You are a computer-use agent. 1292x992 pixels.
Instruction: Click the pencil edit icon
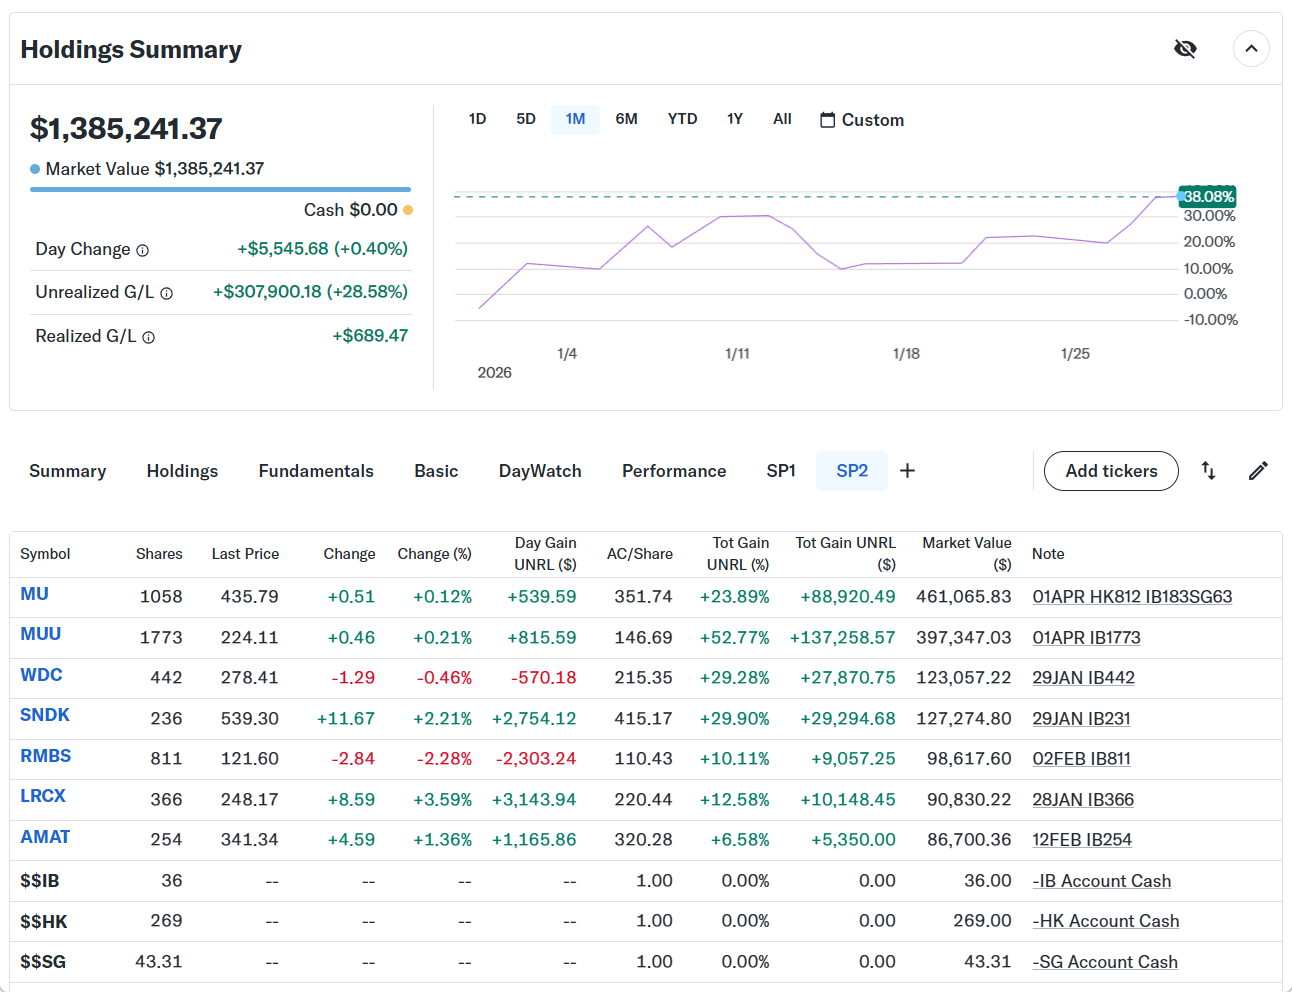pyautogui.click(x=1258, y=471)
